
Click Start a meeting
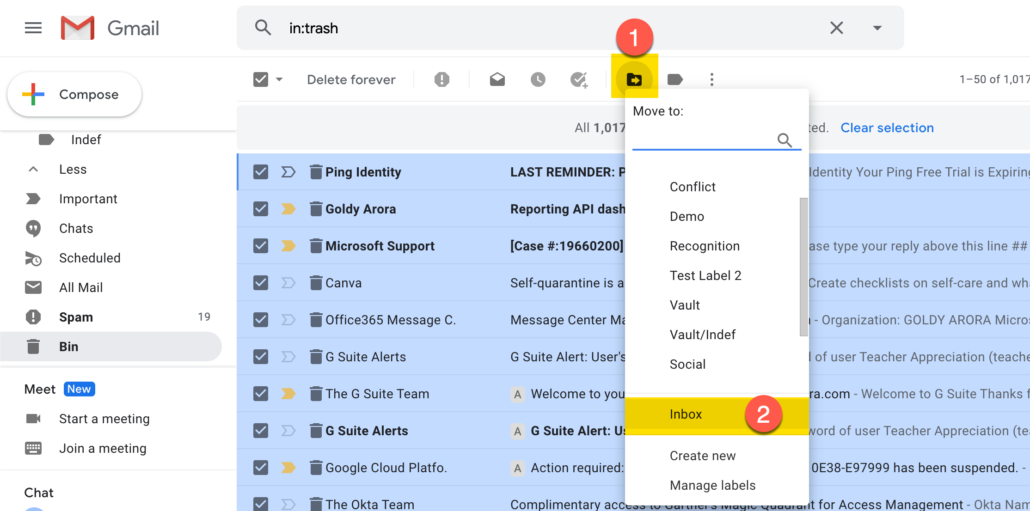pos(104,418)
